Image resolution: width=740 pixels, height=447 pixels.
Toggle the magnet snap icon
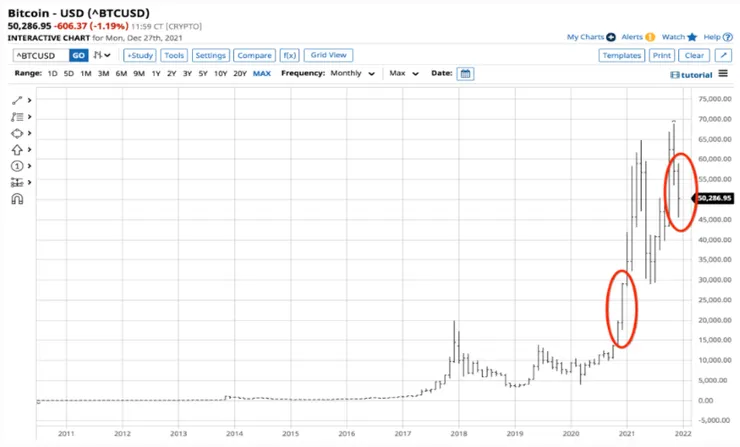17,199
